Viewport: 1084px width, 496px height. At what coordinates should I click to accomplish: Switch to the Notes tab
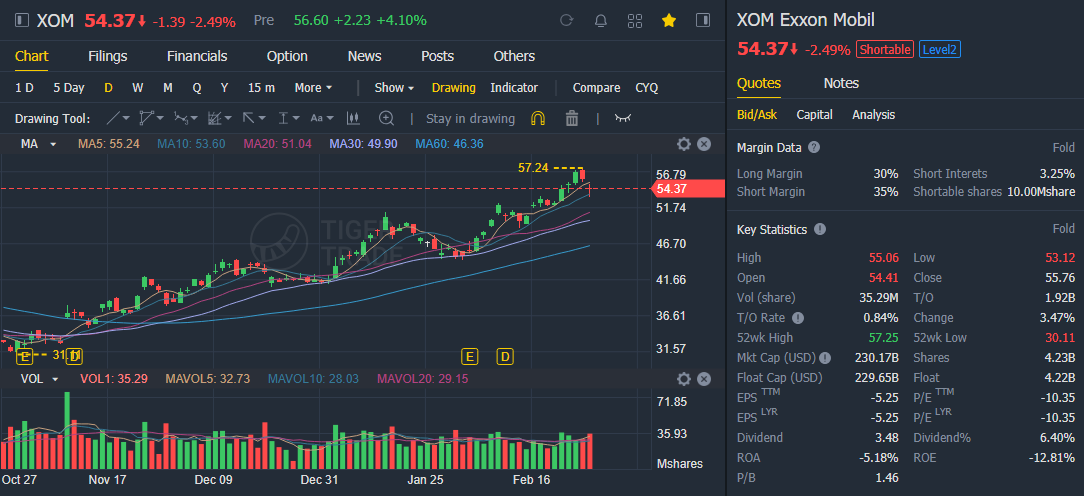point(841,83)
